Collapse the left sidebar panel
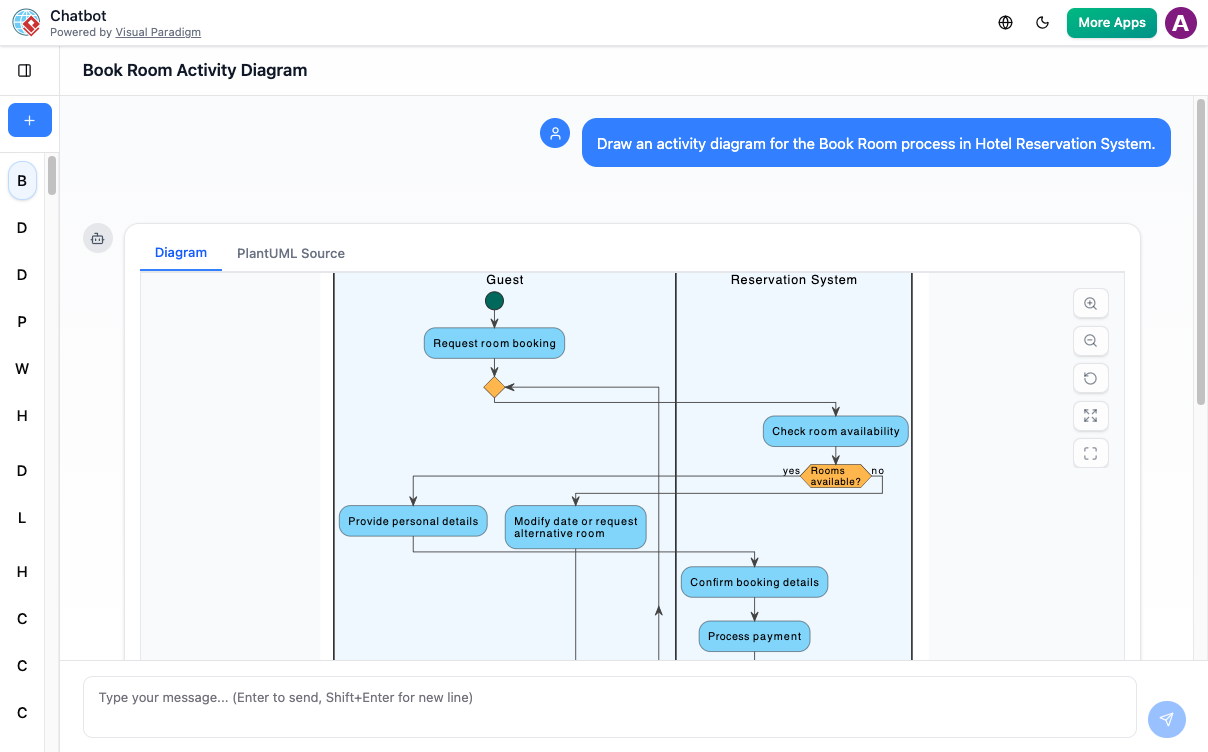The image size is (1208, 752). (25, 70)
